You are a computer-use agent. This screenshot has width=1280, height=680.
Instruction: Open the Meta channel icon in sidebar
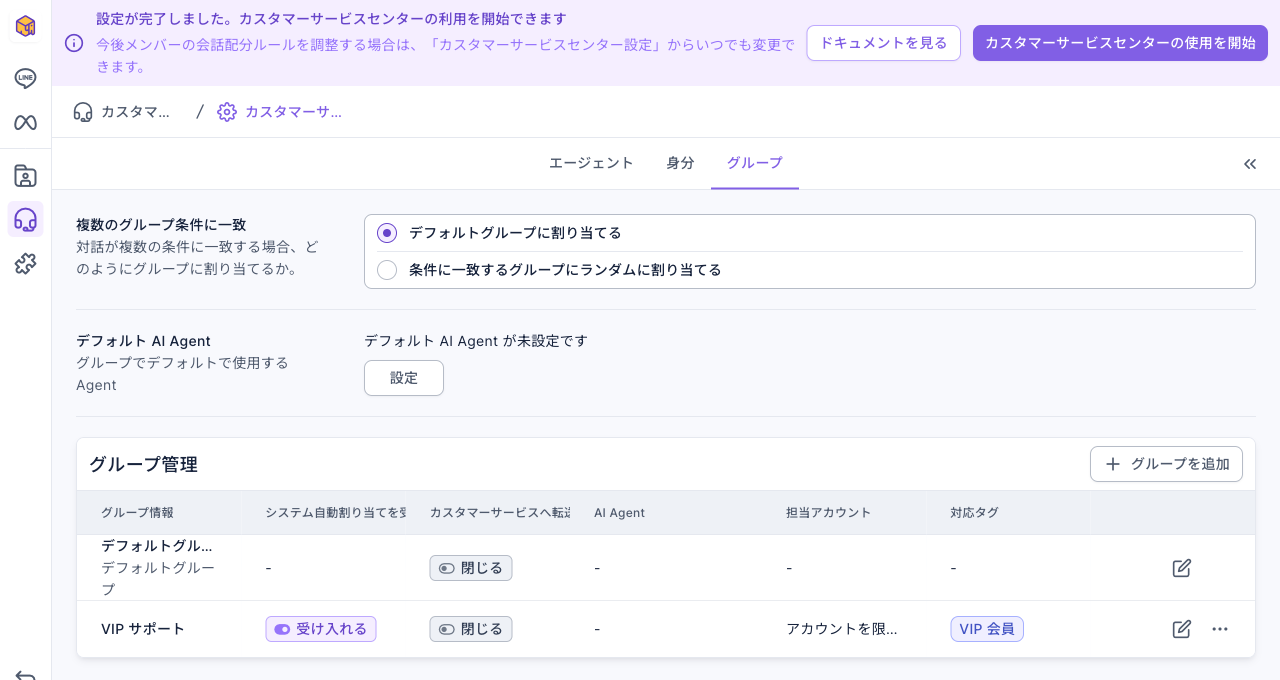click(x=25, y=122)
